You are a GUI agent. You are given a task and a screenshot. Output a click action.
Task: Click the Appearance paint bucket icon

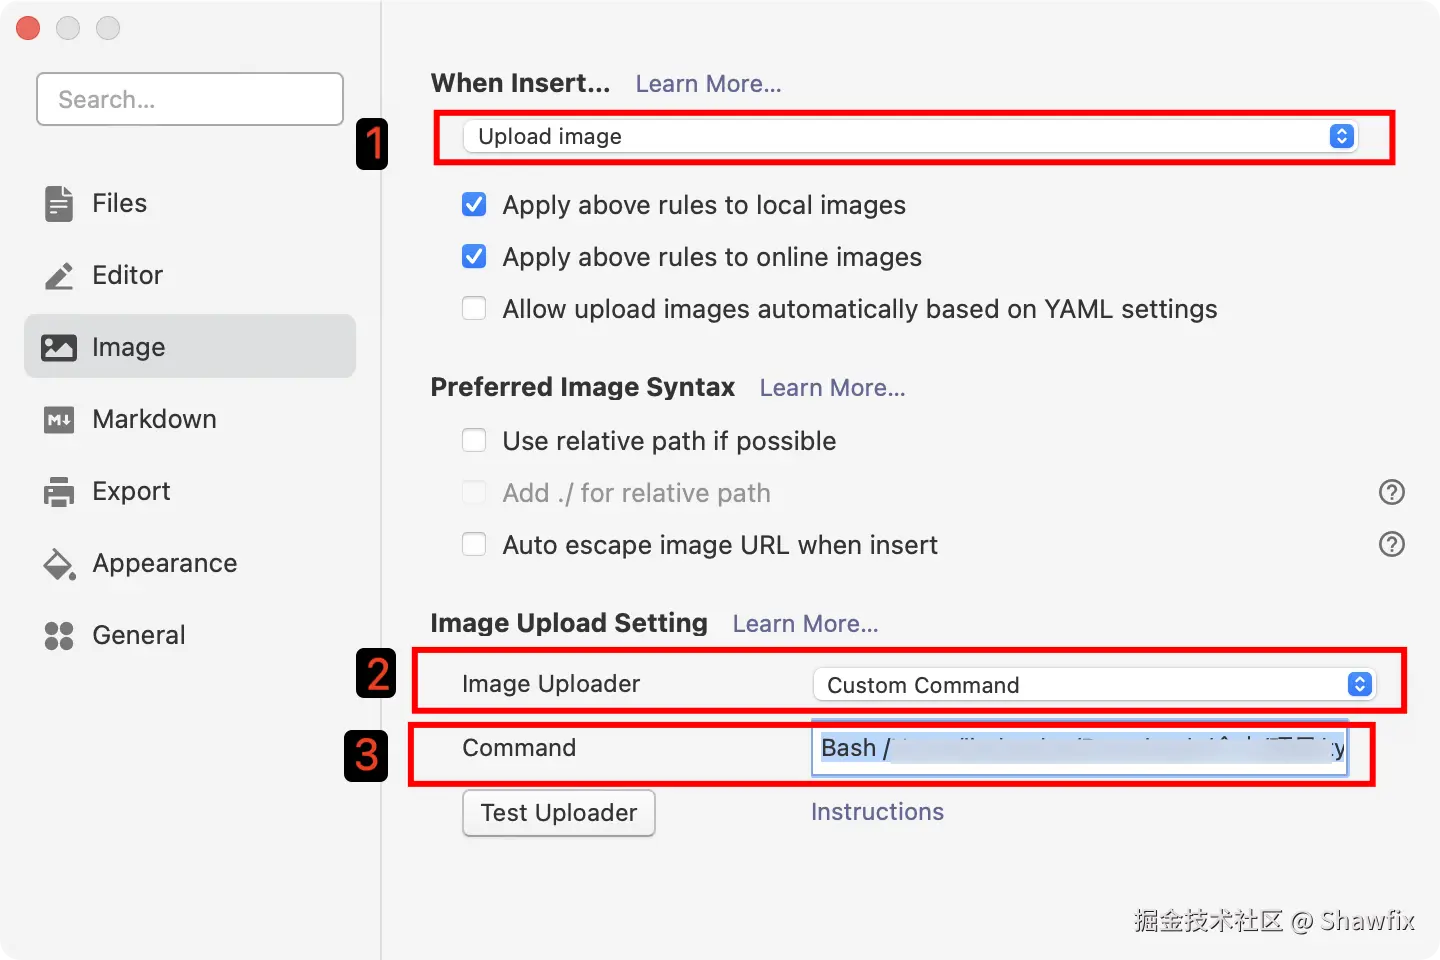59,564
